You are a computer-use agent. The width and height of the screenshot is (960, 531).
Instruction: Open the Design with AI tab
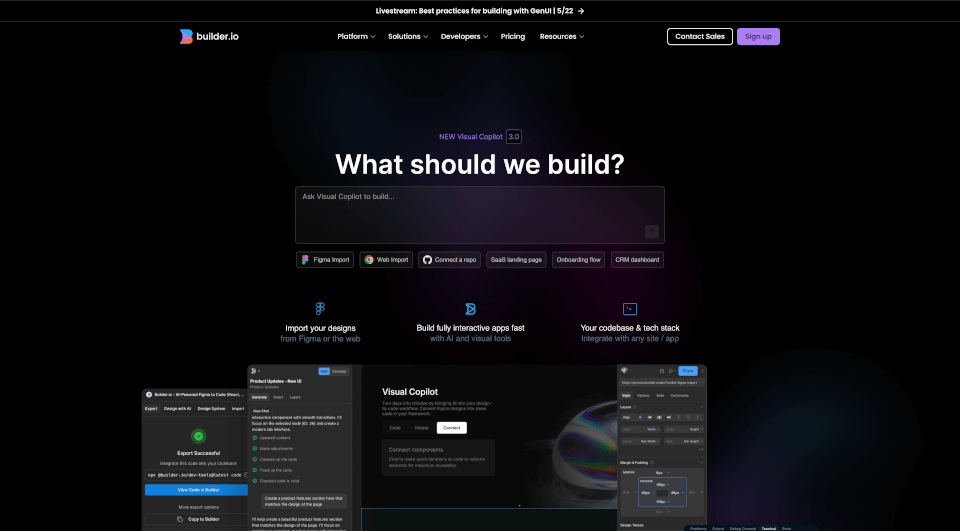178,409
